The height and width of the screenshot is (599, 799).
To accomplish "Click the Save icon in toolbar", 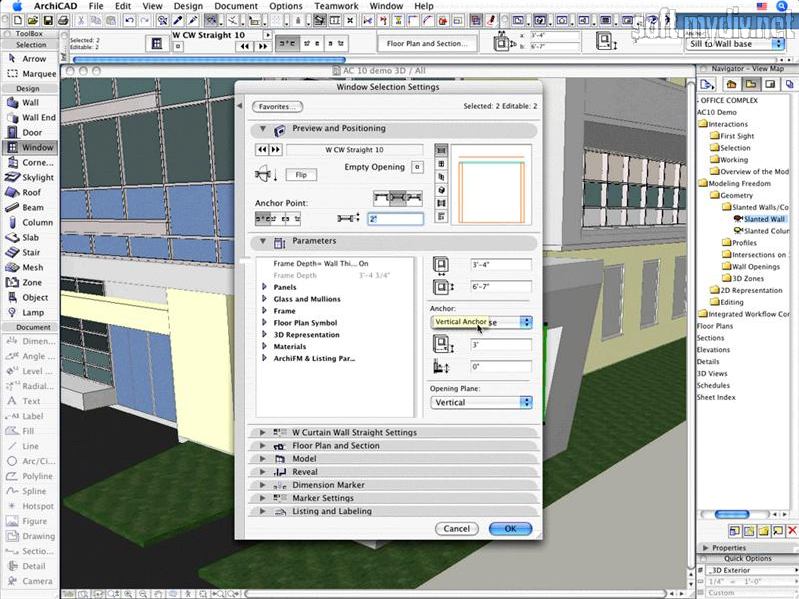I will tap(48, 20).
